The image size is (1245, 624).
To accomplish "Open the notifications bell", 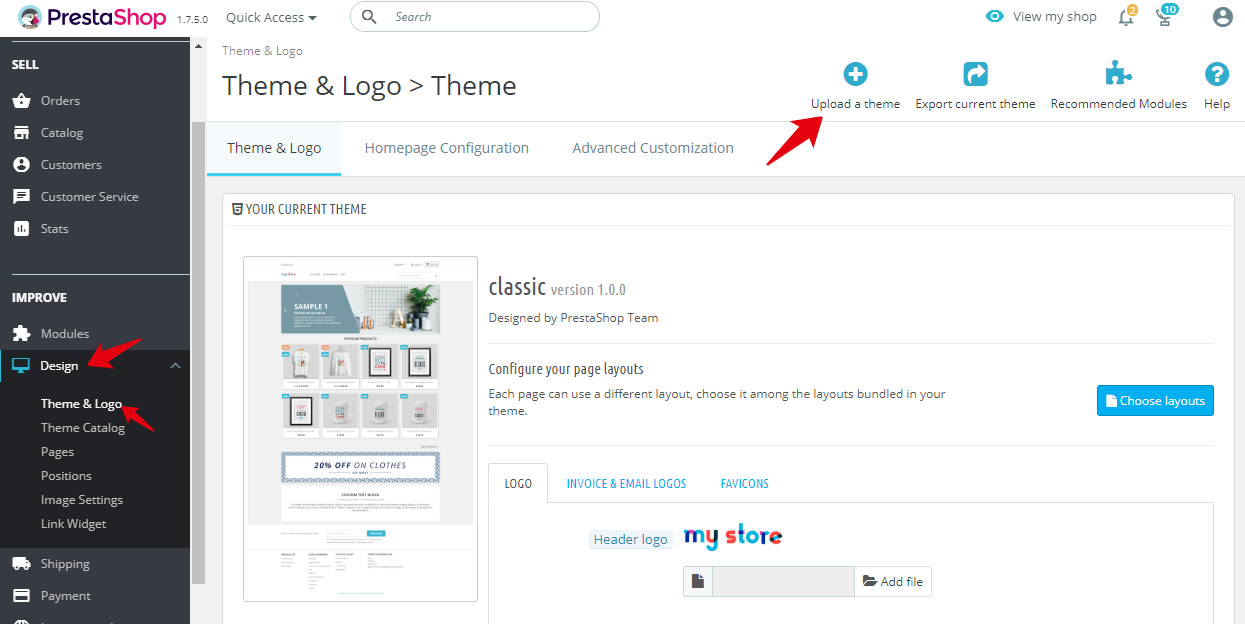I will point(1127,16).
